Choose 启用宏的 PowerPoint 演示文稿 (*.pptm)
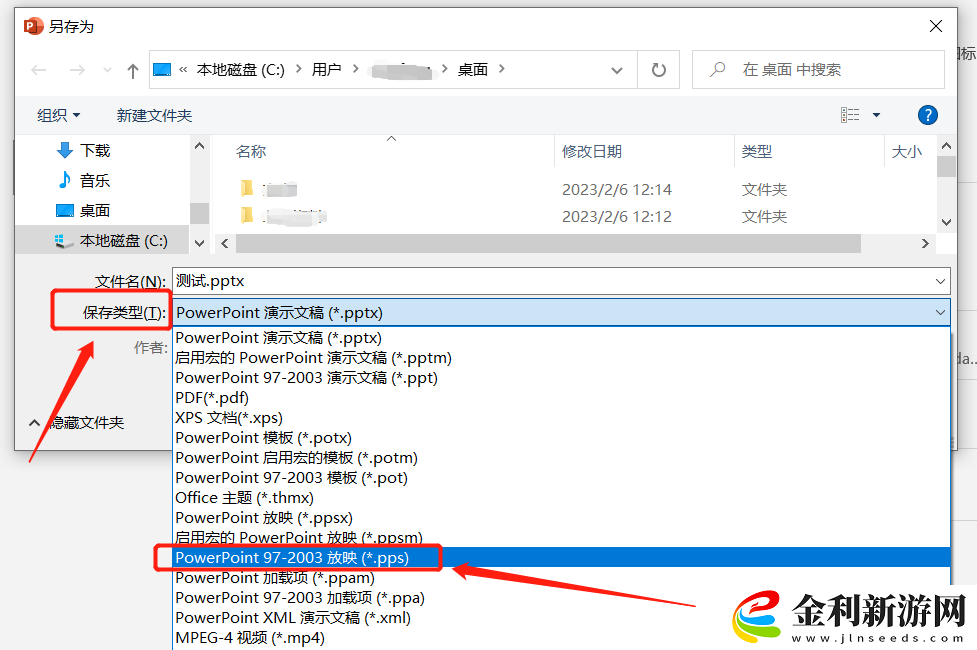The width and height of the screenshot is (977, 650). [561, 358]
